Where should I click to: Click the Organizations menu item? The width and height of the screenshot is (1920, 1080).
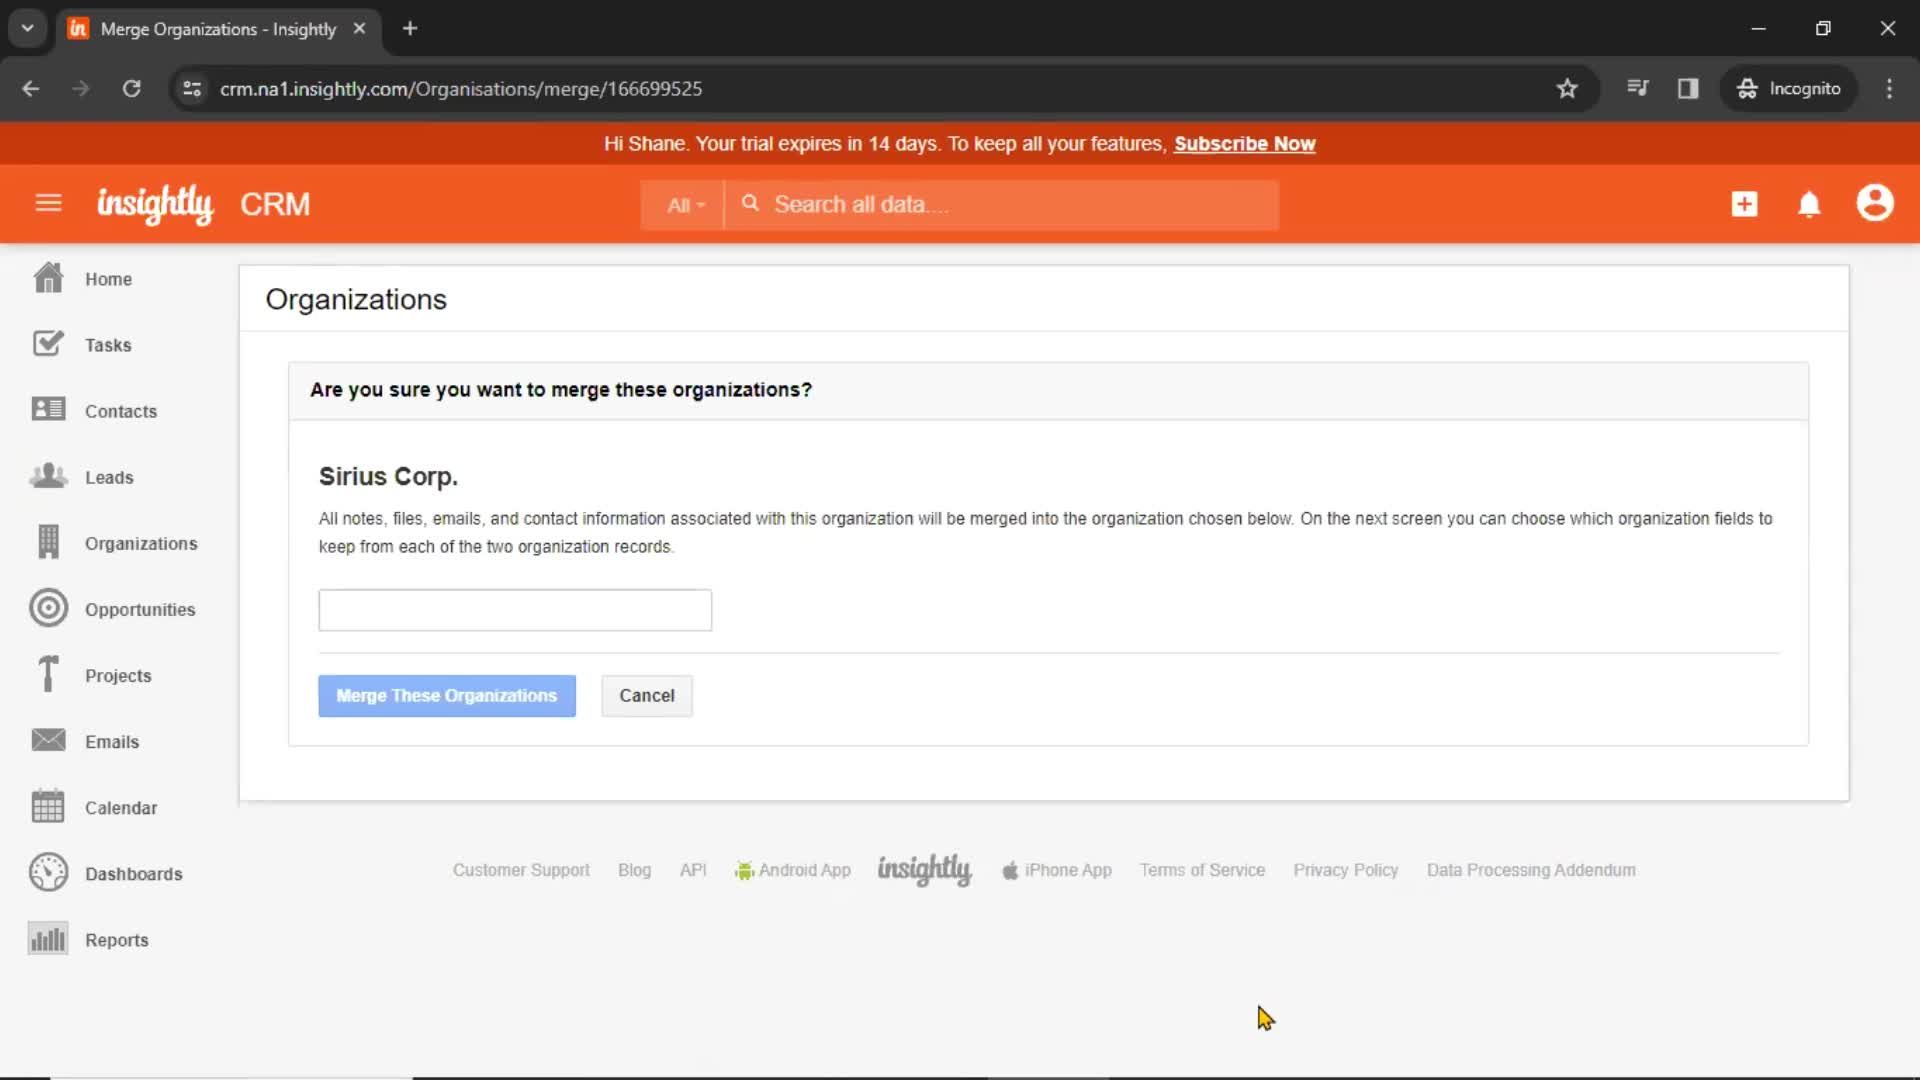pyautogui.click(x=141, y=543)
